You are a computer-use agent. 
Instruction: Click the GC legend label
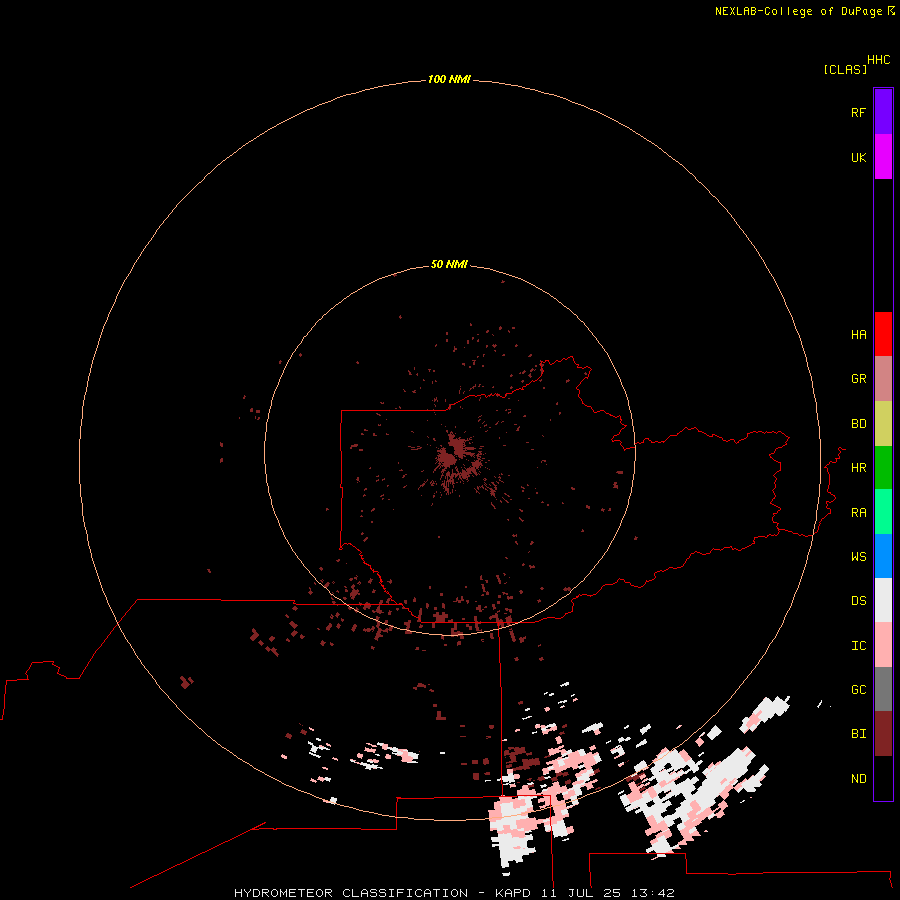(858, 689)
